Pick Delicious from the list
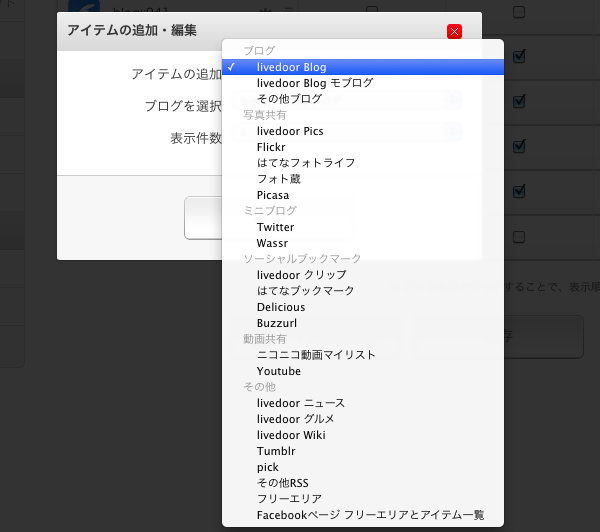 coord(363,307)
